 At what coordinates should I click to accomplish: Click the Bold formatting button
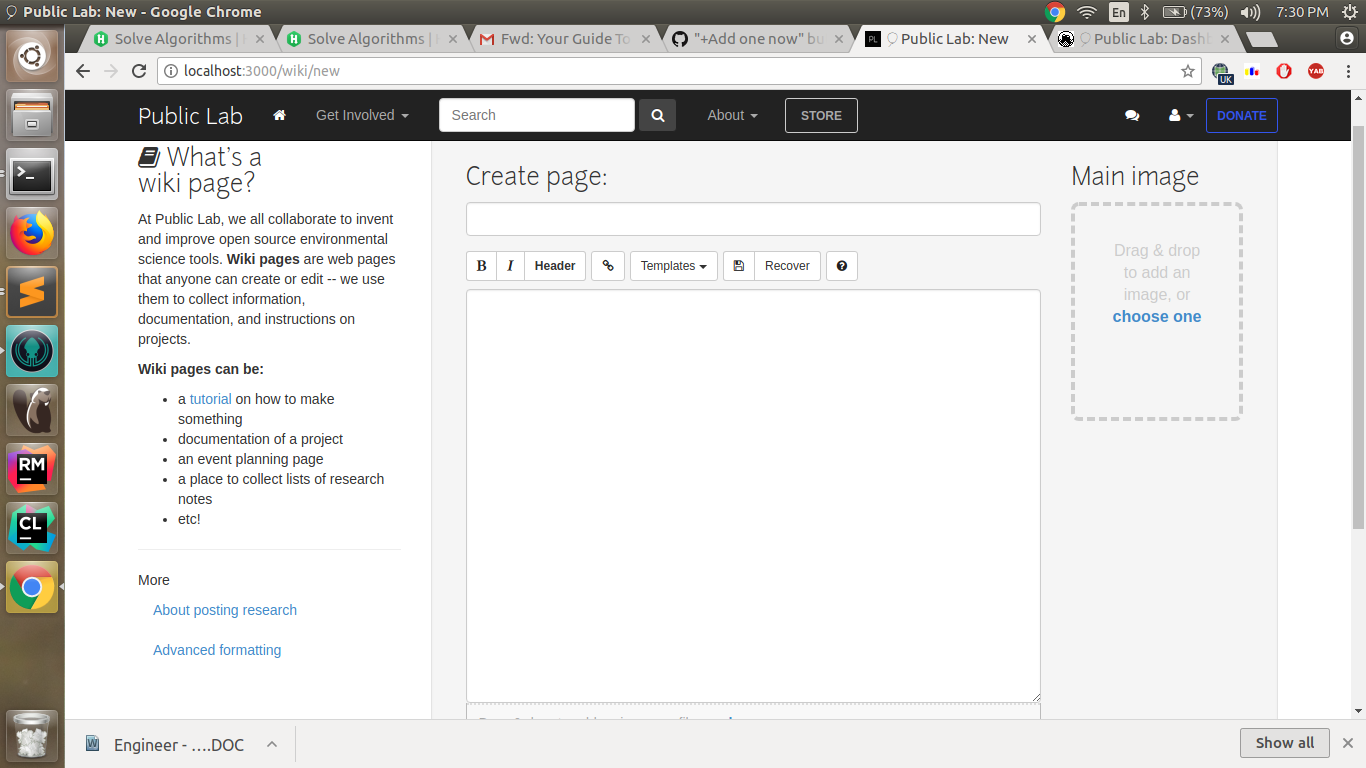481,266
